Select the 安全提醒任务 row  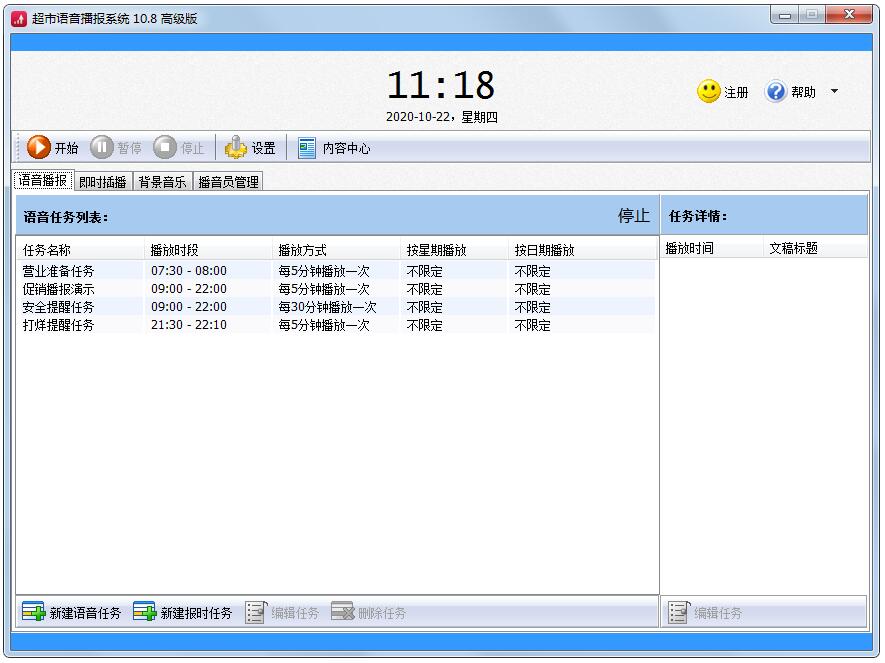[337, 307]
